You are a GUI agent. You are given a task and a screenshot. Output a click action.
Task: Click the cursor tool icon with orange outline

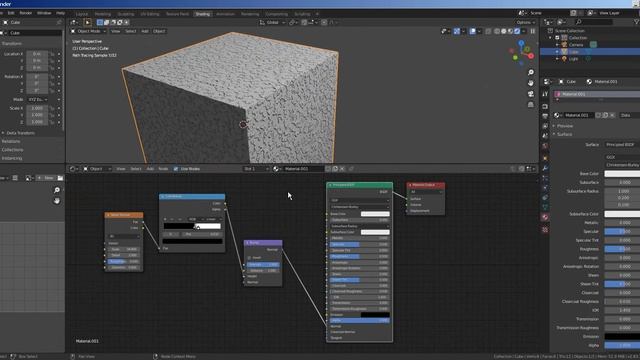[87, 22]
